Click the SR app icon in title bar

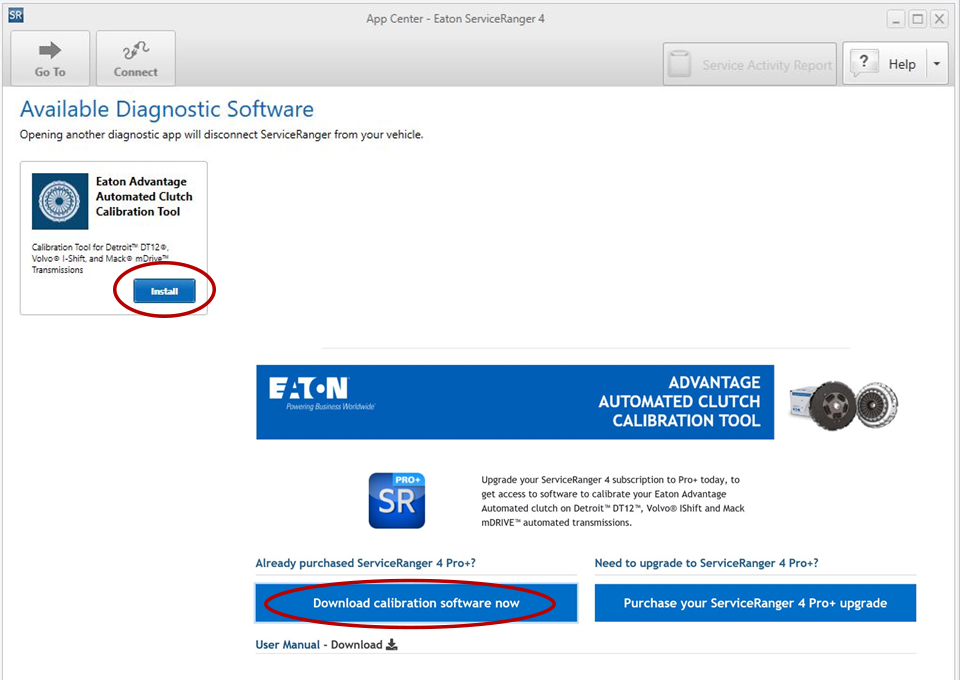point(16,15)
